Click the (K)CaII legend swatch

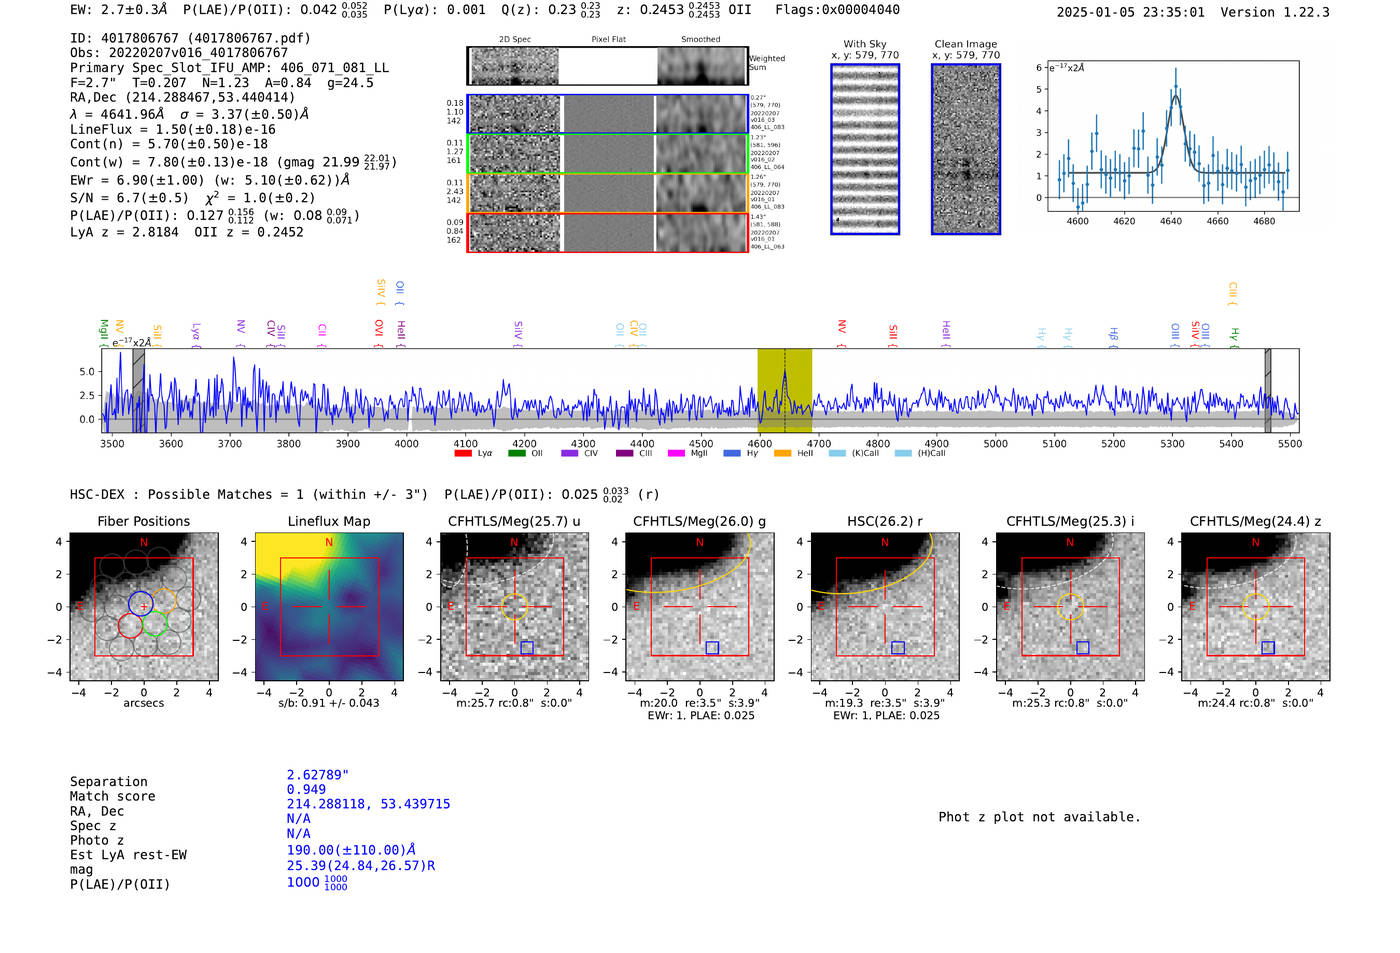pos(837,453)
